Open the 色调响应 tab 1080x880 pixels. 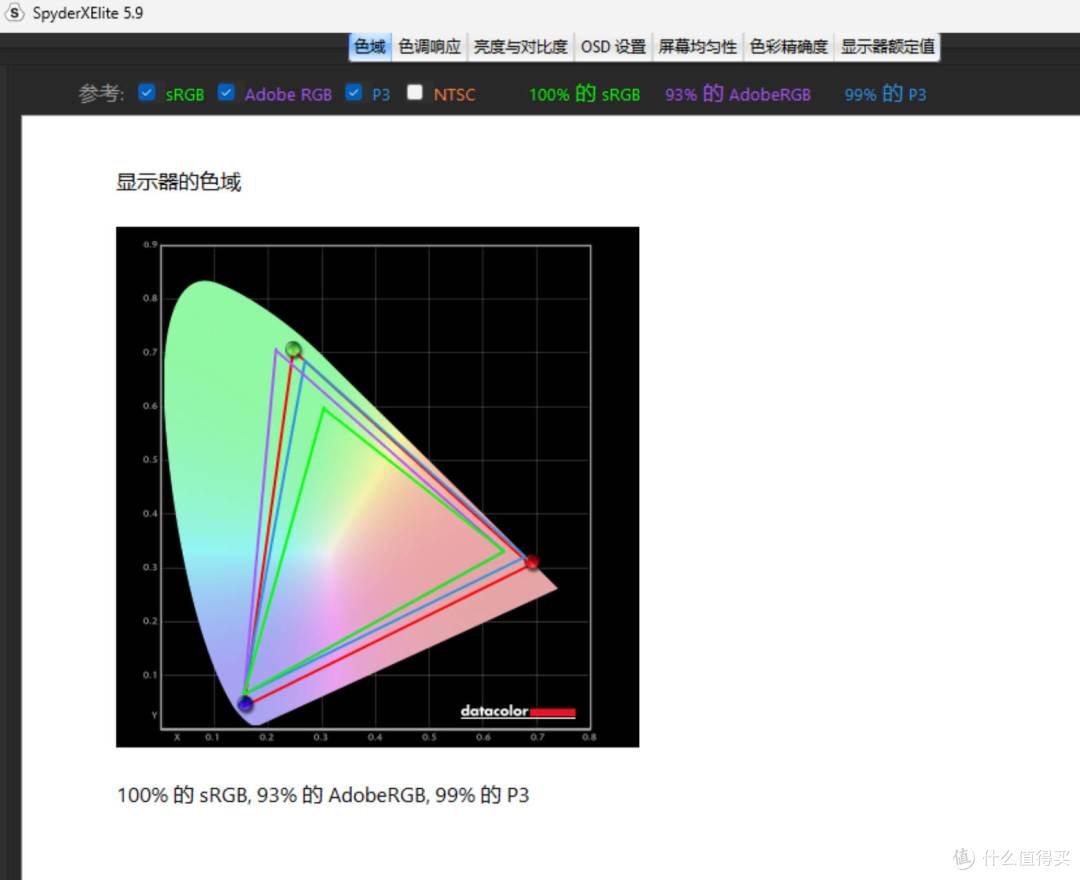[x=430, y=47]
